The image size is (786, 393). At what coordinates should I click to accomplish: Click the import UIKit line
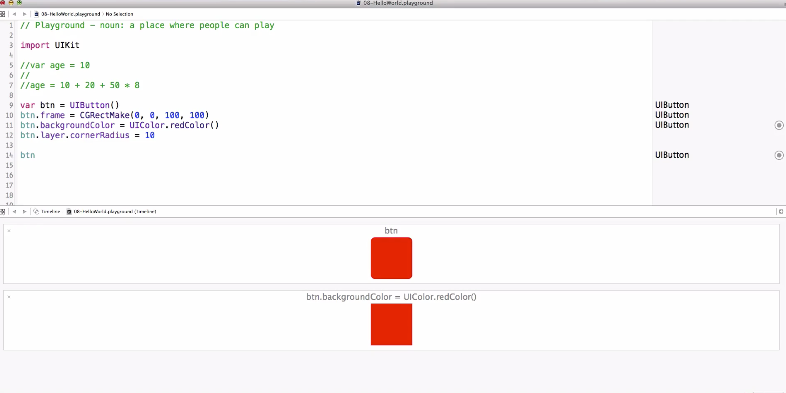click(x=50, y=45)
